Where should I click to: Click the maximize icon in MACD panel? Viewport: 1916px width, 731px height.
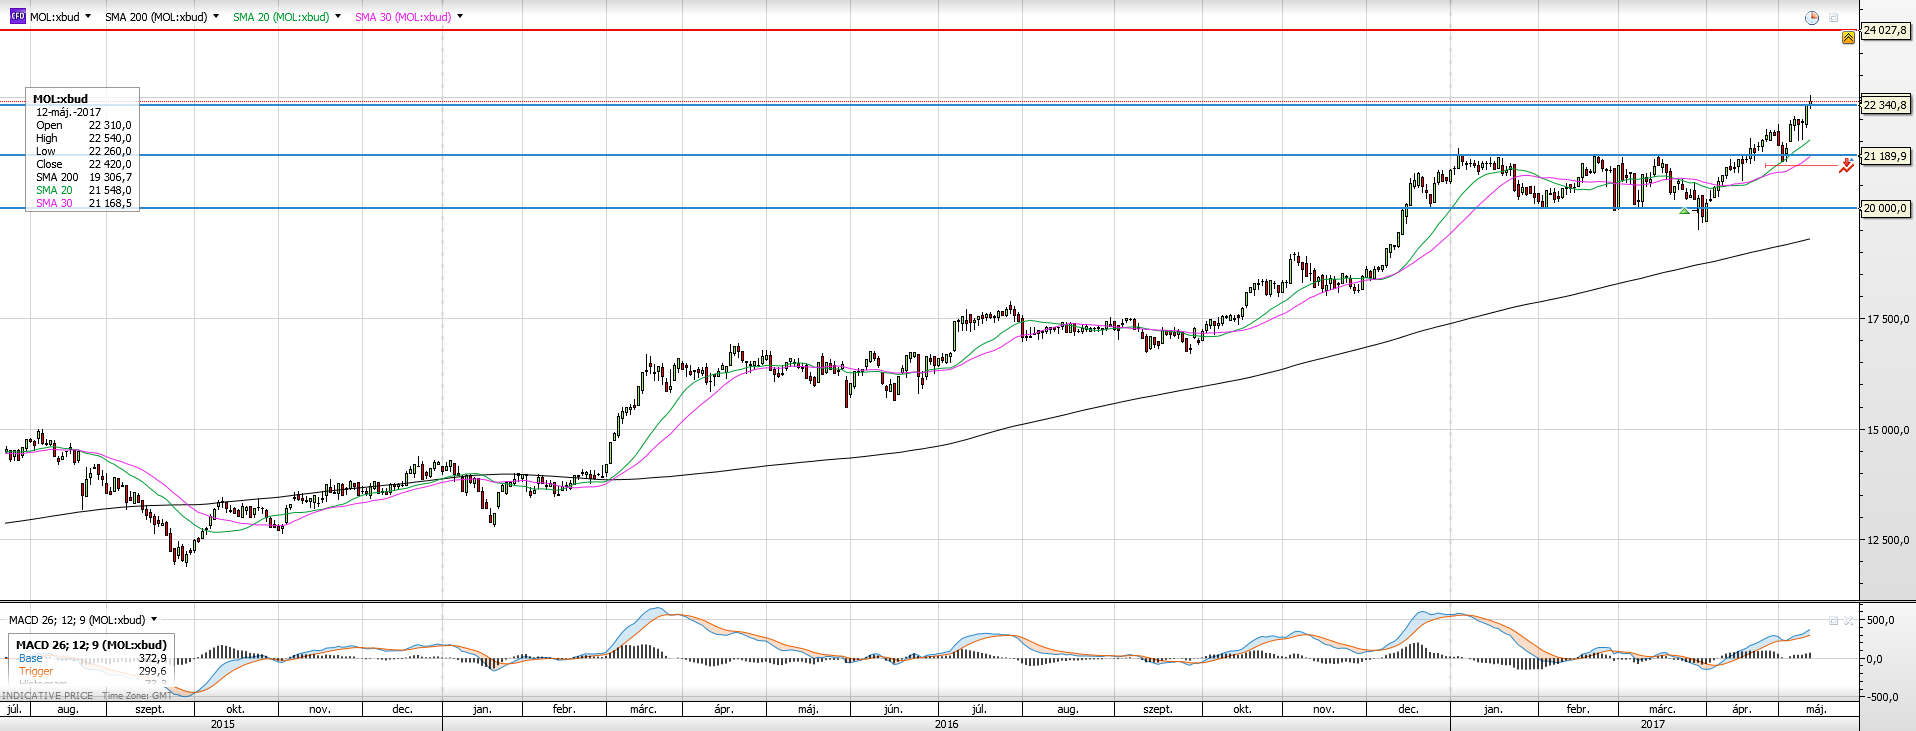coord(1834,621)
